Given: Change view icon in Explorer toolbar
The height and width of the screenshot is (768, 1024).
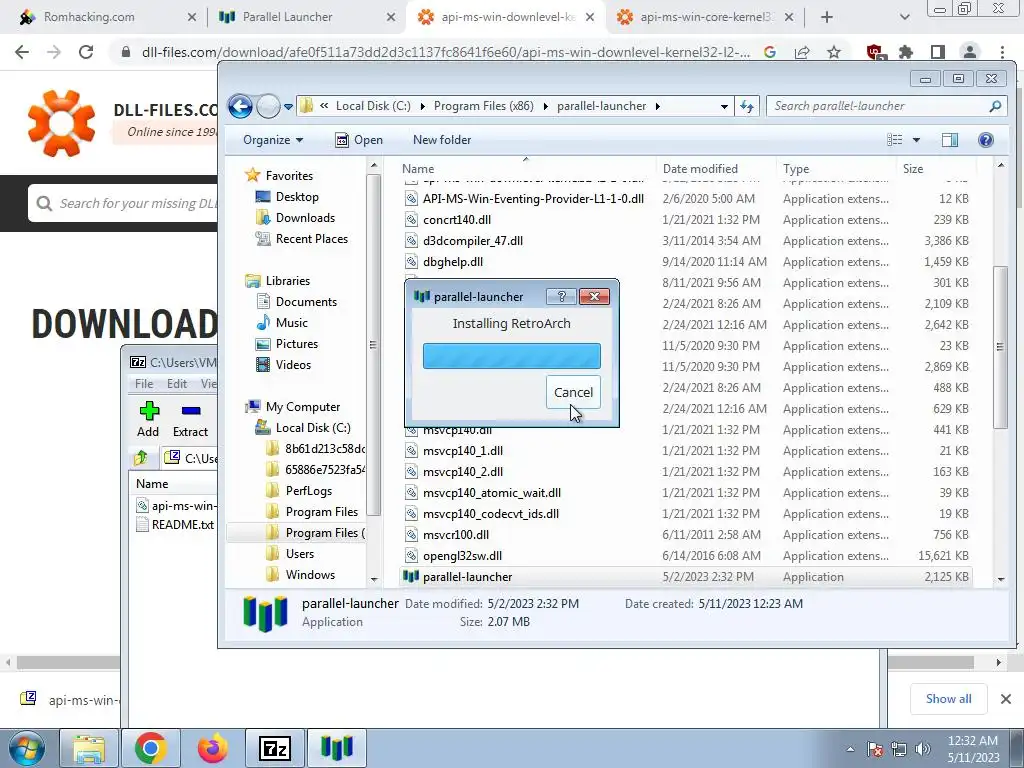Looking at the screenshot, I should (895, 140).
